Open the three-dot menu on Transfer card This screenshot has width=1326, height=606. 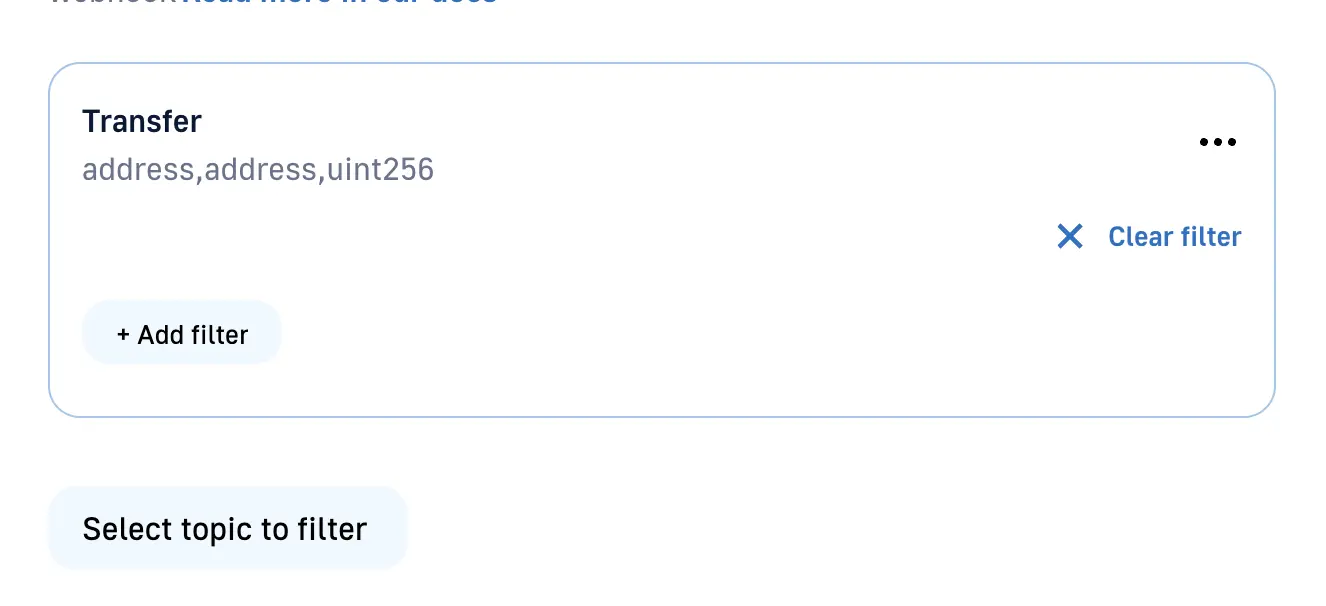(x=1217, y=142)
